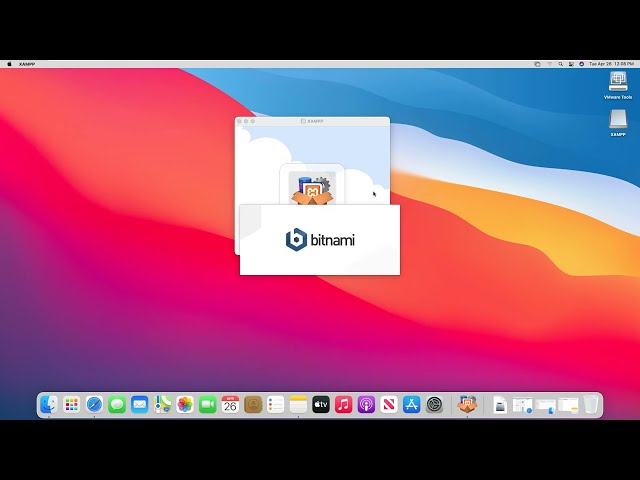Image resolution: width=640 pixels, height=480 pixels.
Task: Open Spotlight search in menu bar
Action: tap(560, 64)
